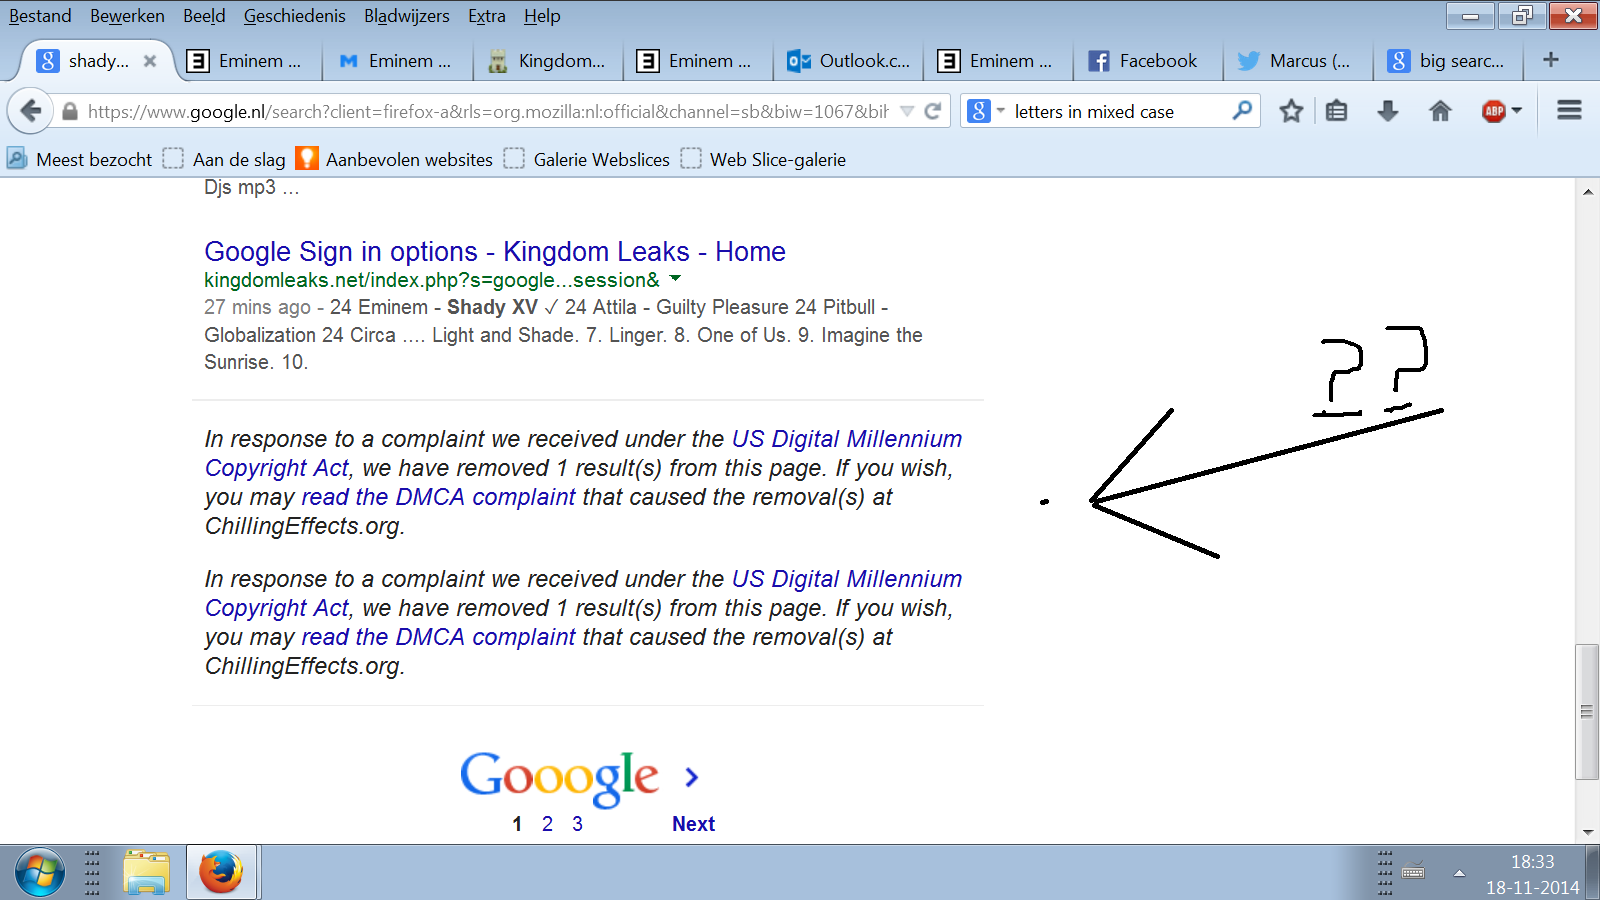1600x900 pixels.
Task: Bookmark this page with the star icon
Action: coord(1291,111)
